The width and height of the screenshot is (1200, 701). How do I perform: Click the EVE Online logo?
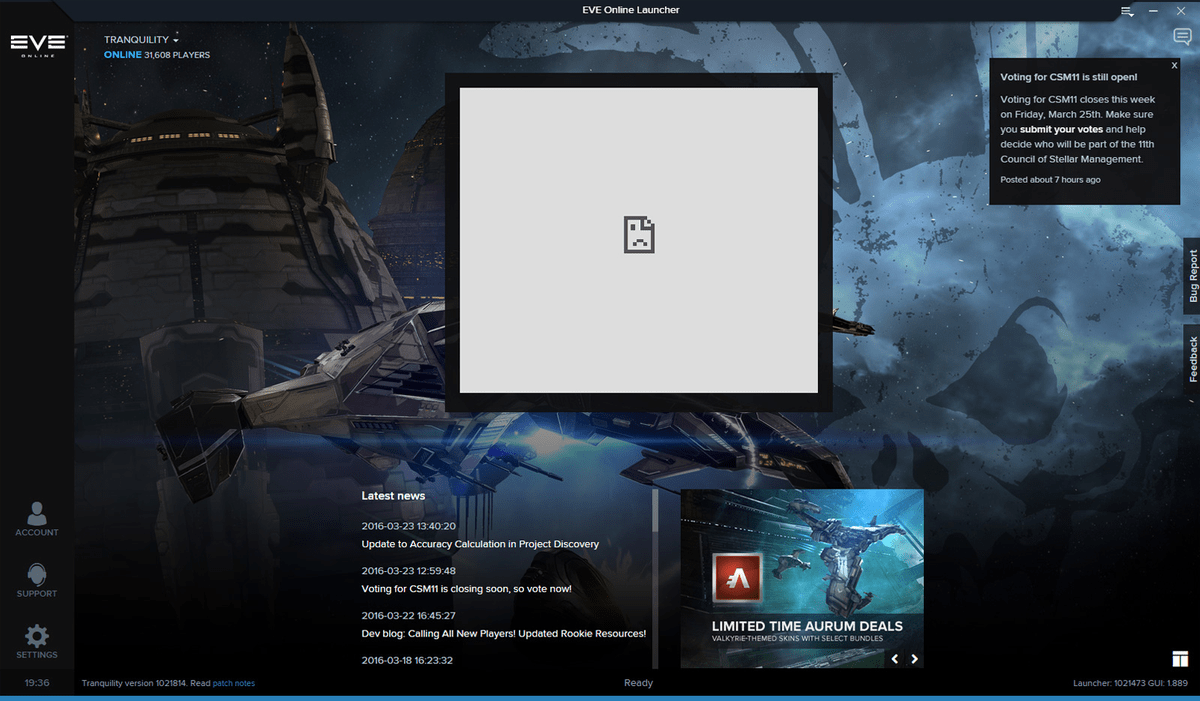[37, 43]
